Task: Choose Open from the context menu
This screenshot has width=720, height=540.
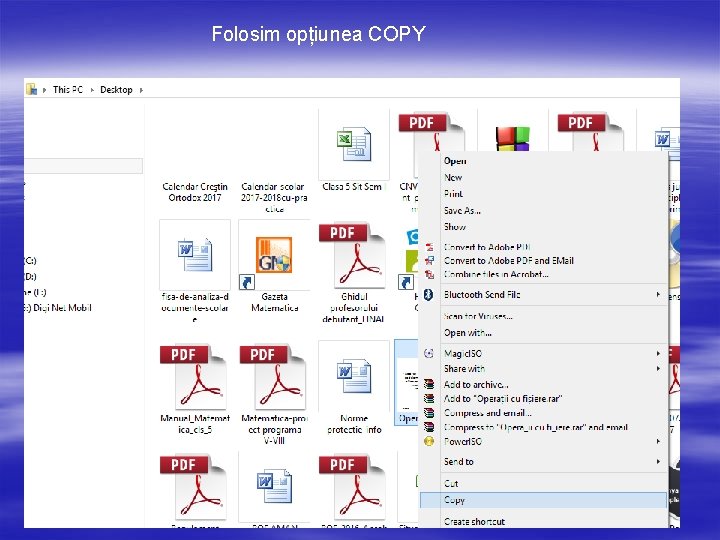Action: coord(455,161)
